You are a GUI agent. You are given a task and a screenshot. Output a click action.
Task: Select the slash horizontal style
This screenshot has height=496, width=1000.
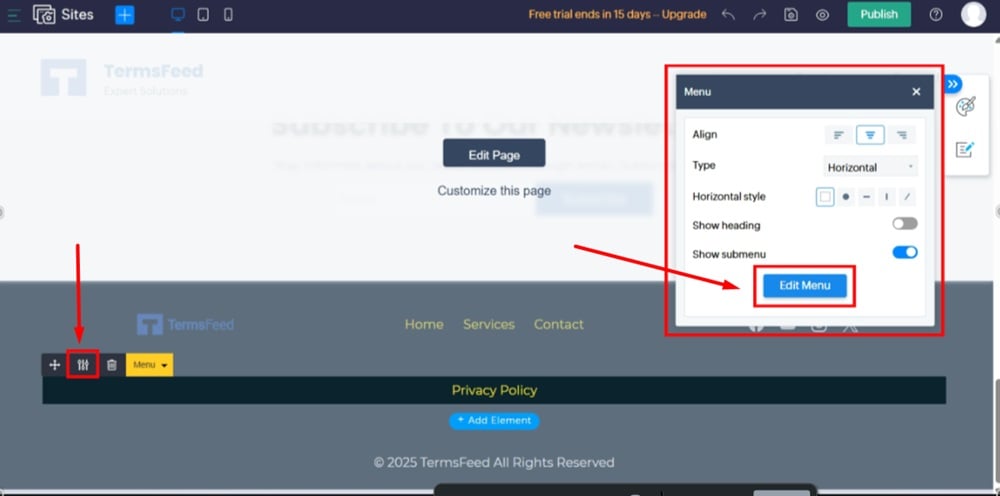907,197
